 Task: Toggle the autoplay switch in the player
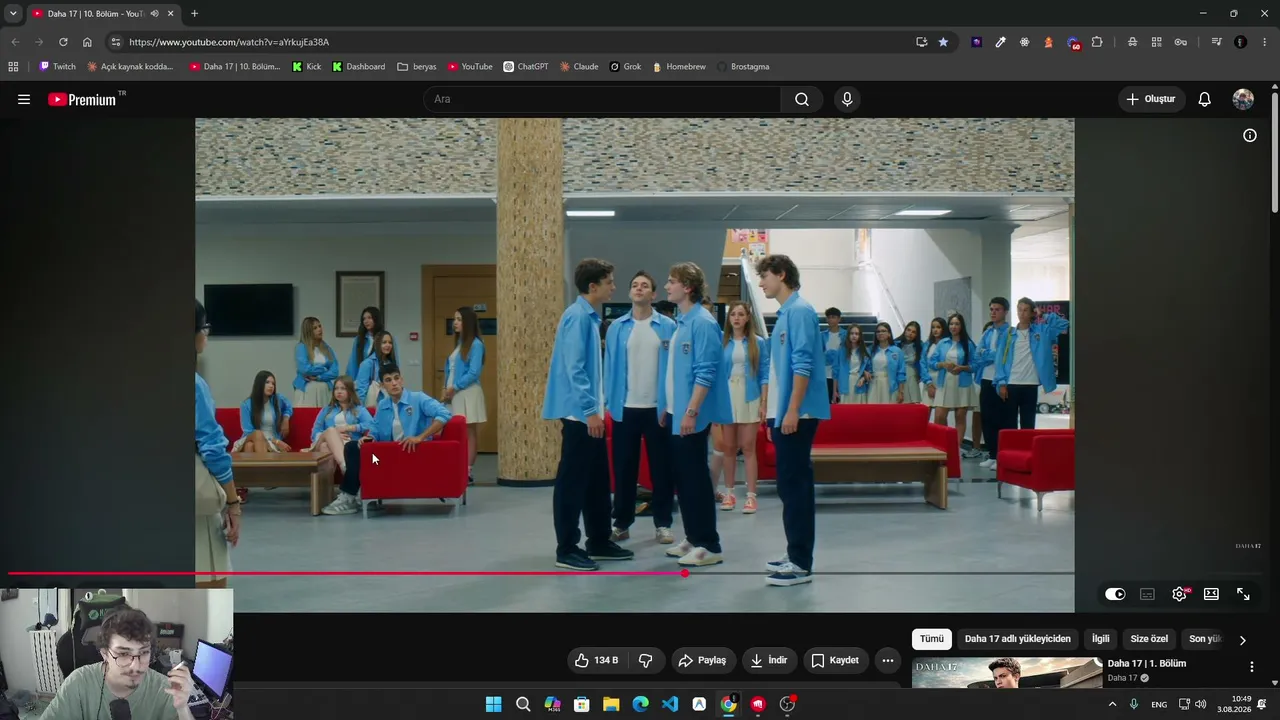pos(1115,594)
